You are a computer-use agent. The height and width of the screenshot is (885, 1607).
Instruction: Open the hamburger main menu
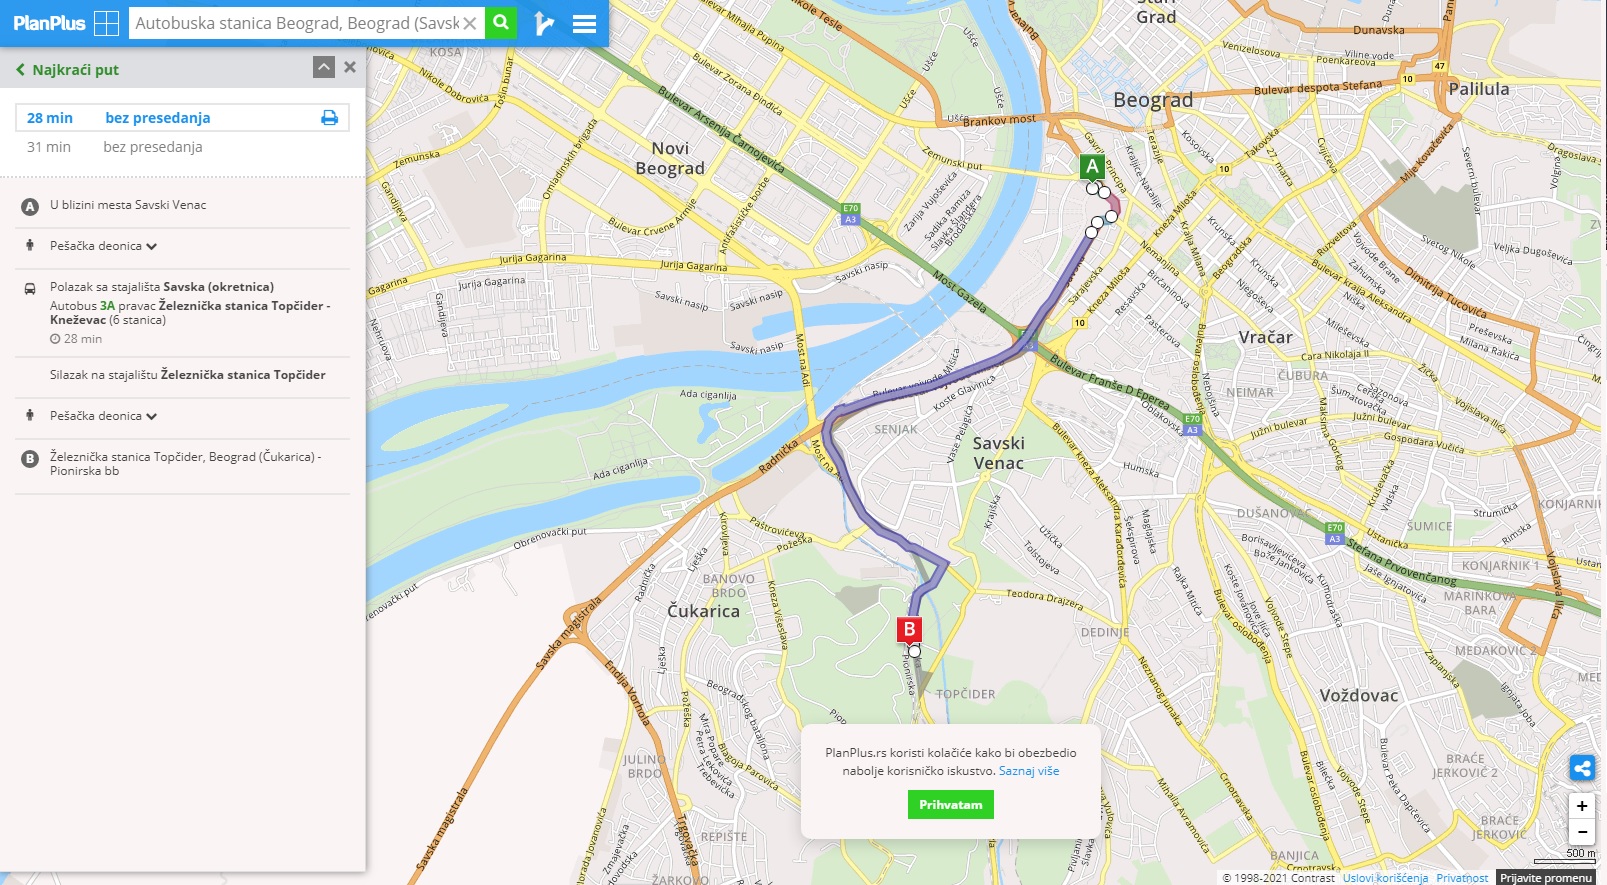584,23
